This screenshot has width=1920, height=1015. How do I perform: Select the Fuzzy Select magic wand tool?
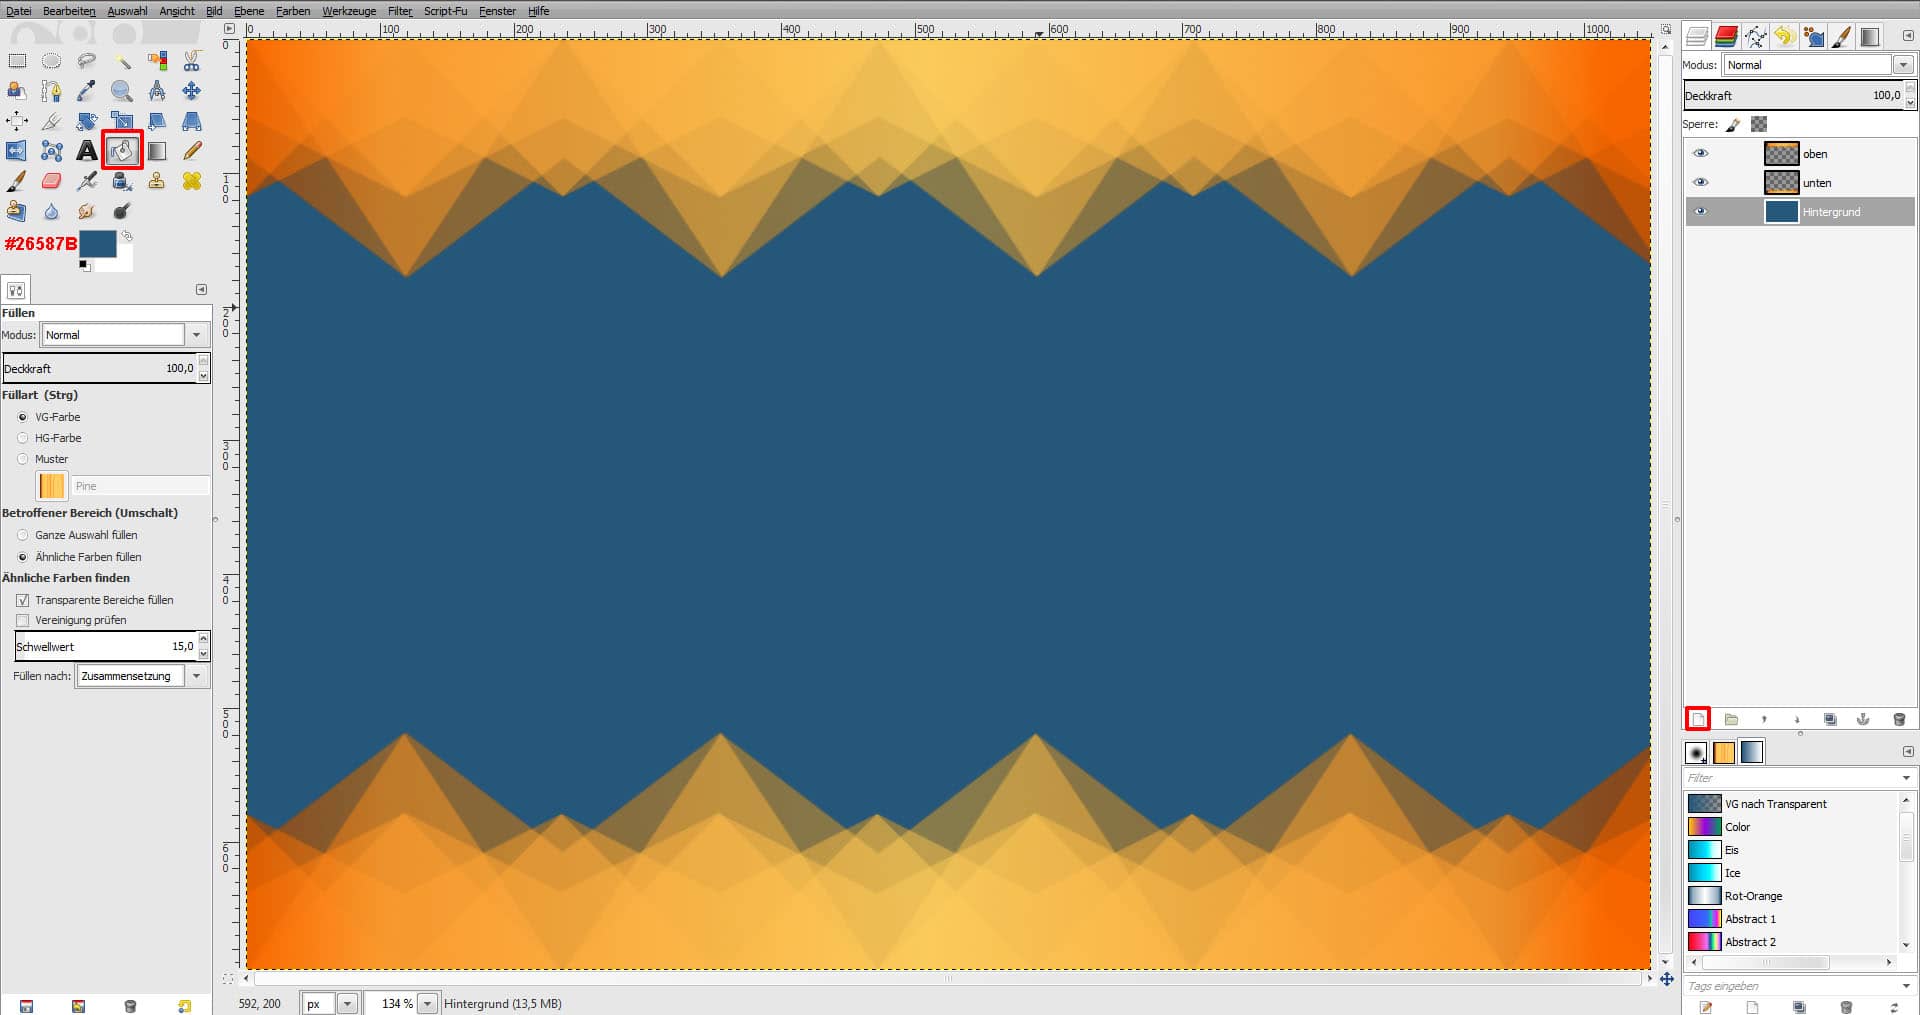click(122, 62)
